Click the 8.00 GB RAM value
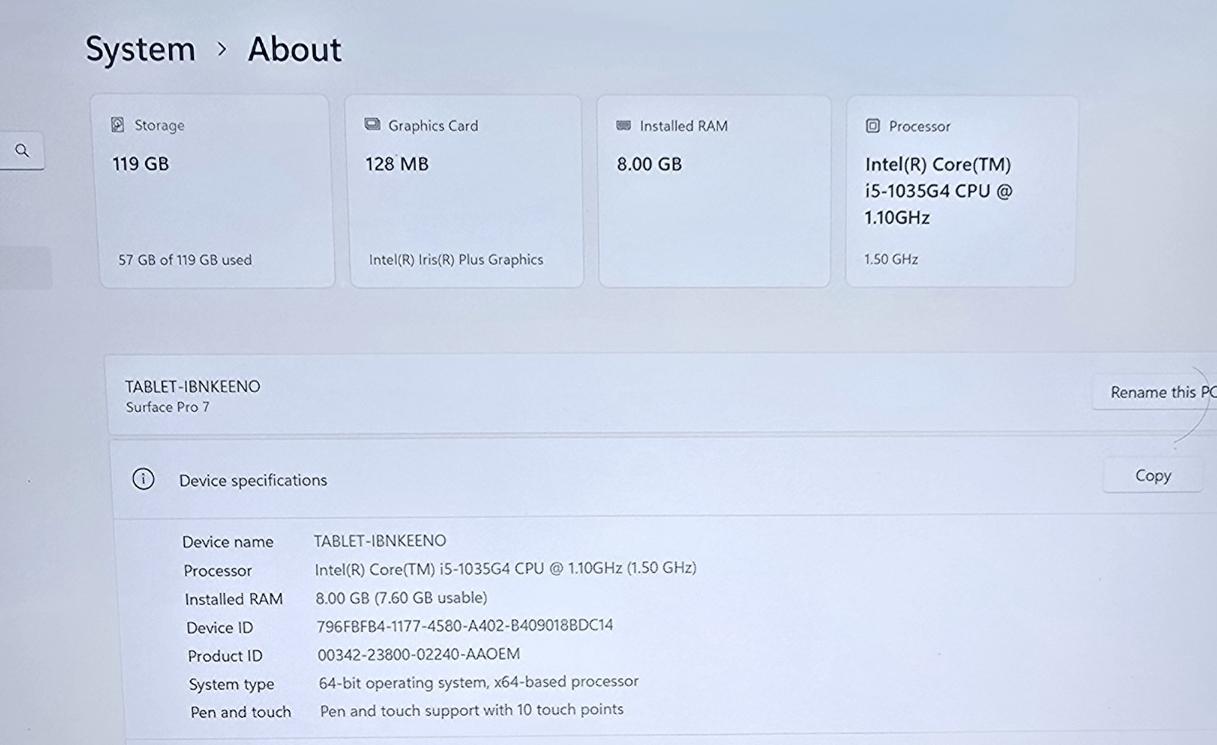The width and height of the screenshot is (1217, 745). pyautogui.click(x=650, y=164)
